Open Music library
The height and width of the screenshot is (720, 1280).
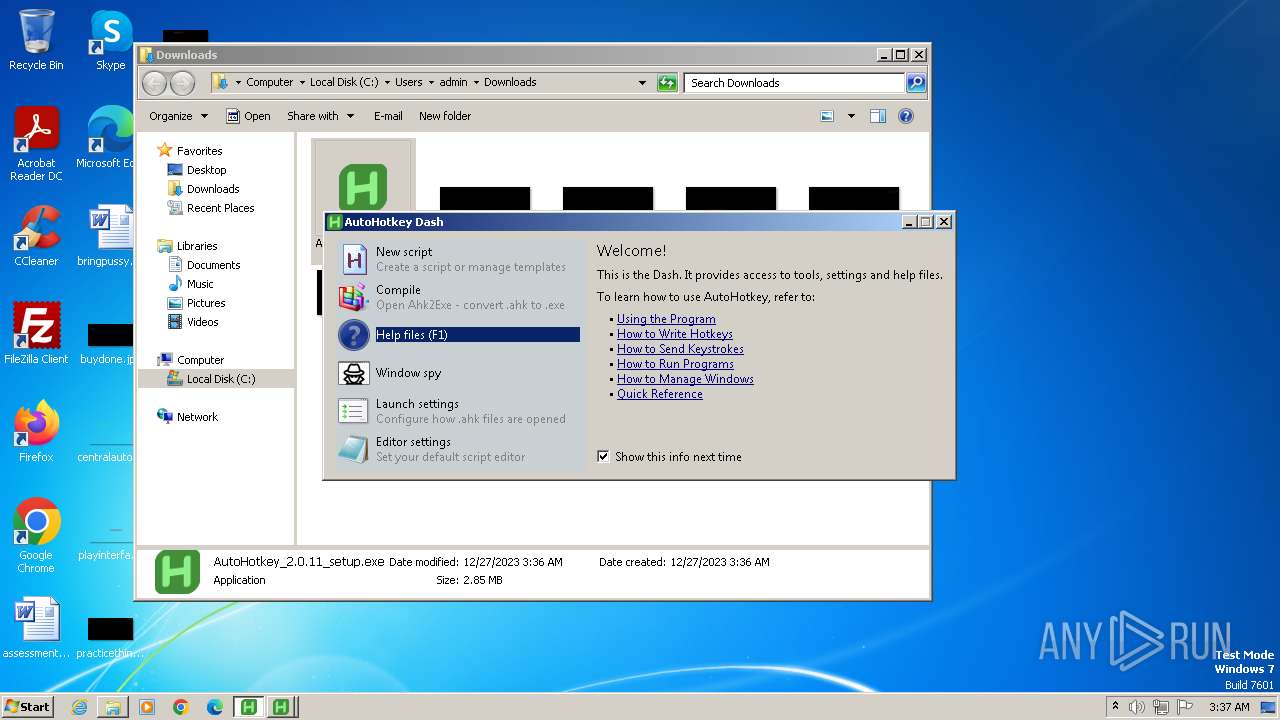click(x=200, y=284)
